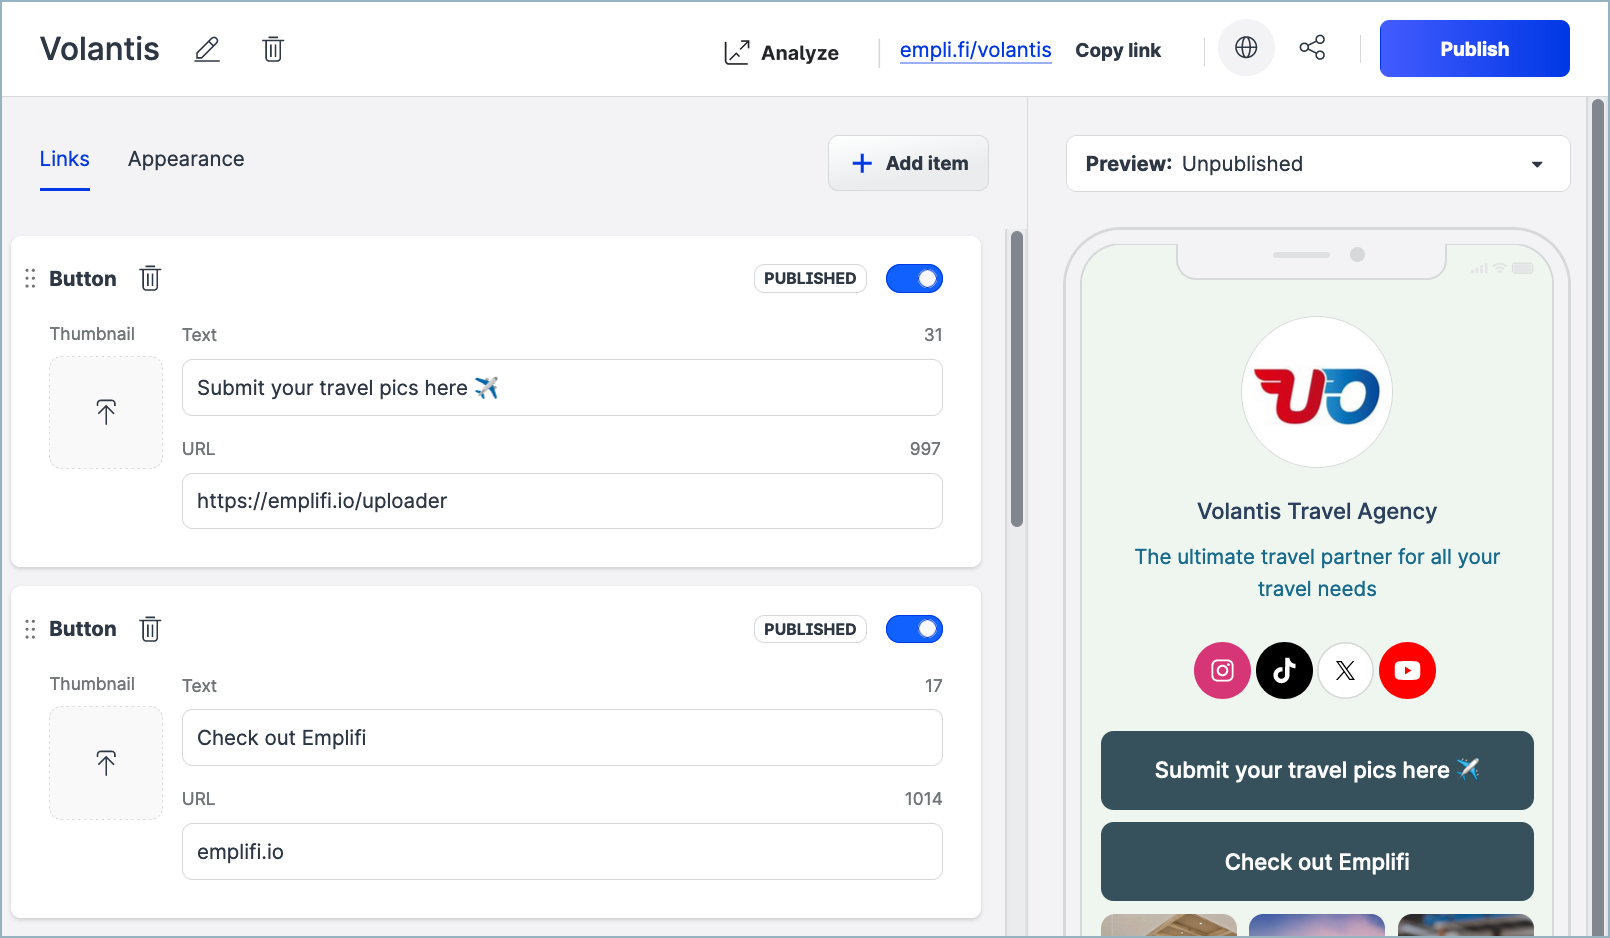Toggle off the travel pics button switch
Screen dimensions: 1610x938
coord(914,279)
